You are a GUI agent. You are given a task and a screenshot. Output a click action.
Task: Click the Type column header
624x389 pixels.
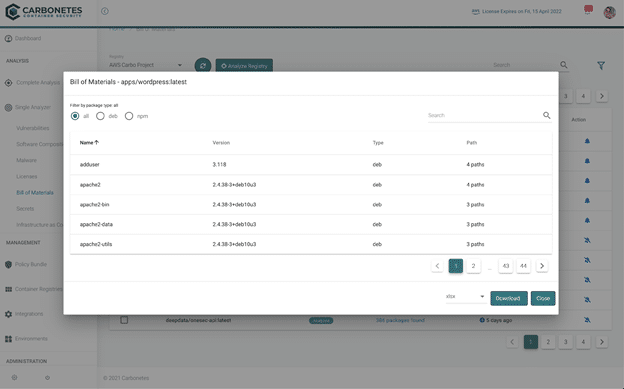click(378, 143)
